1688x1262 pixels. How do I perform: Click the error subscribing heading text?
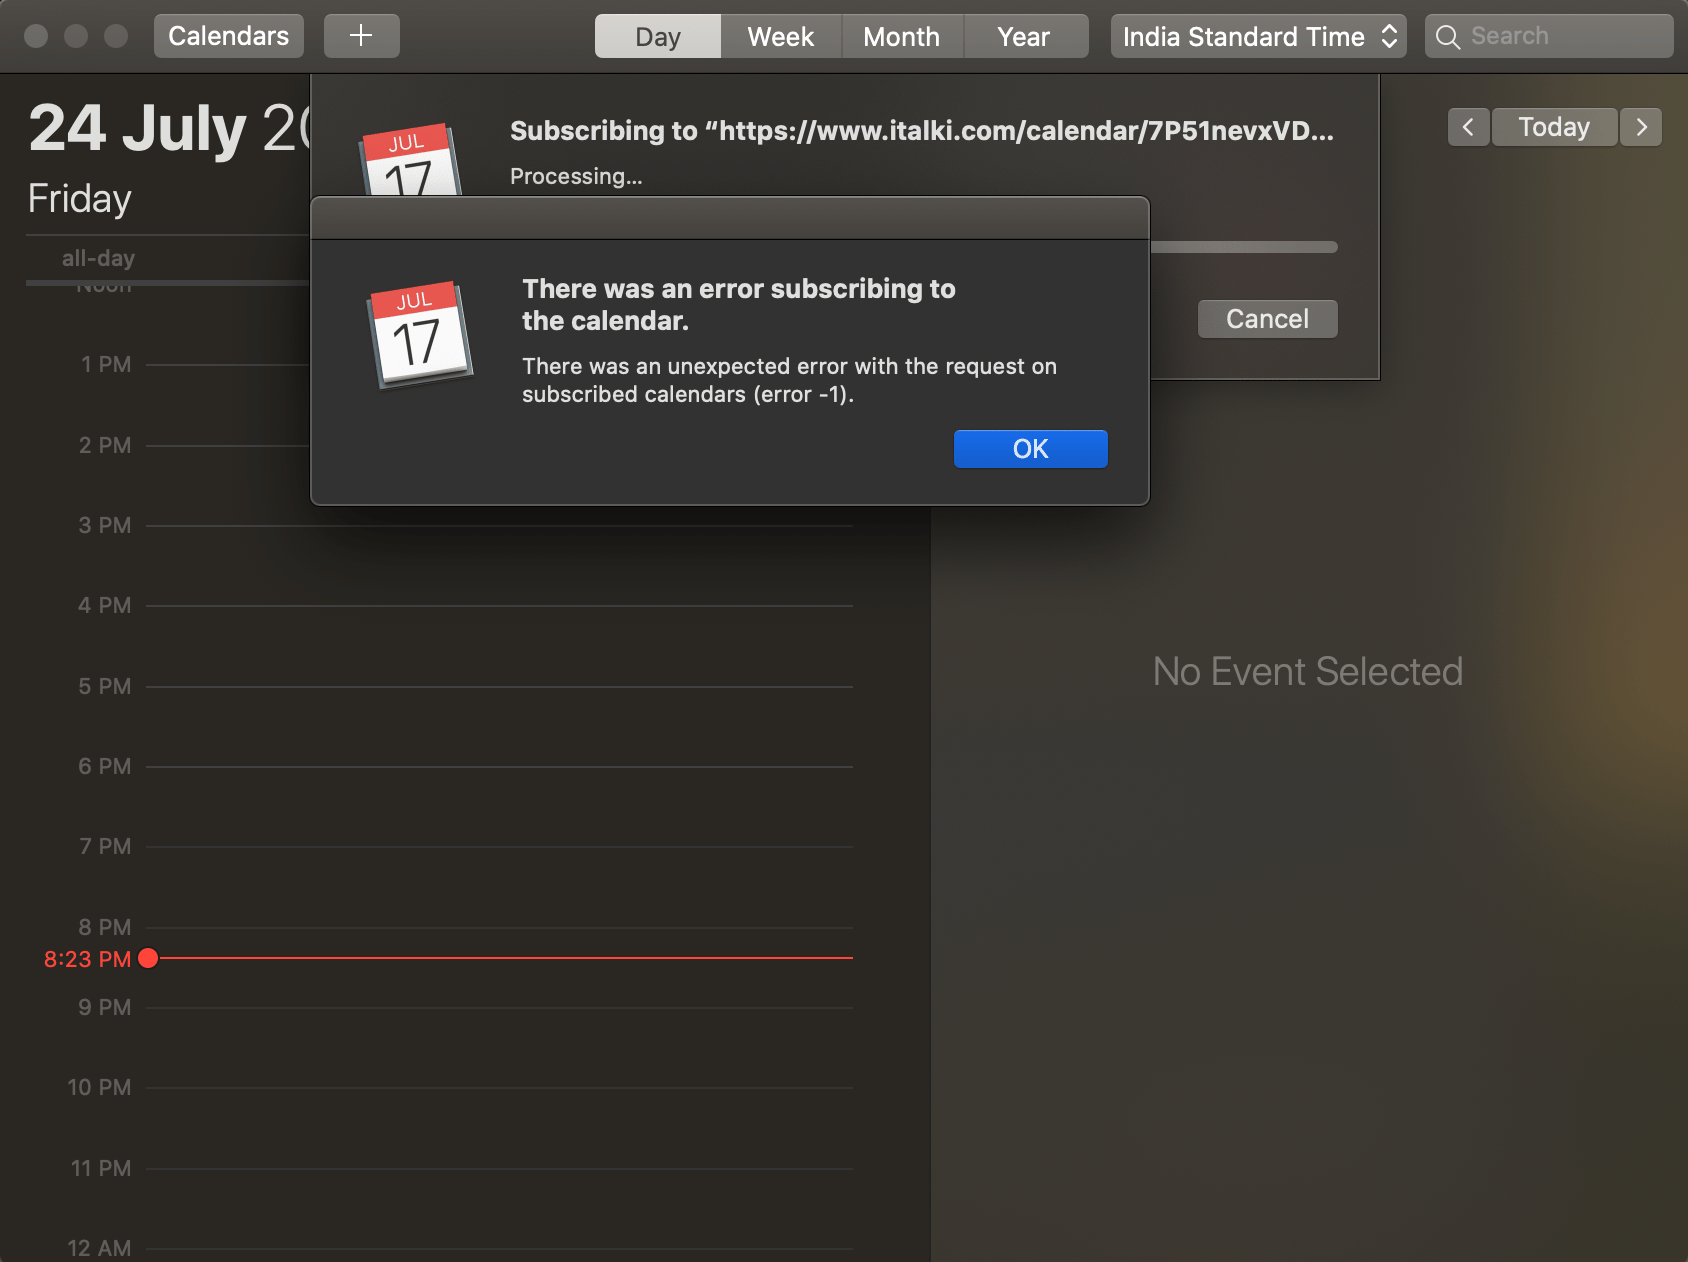coord(739,304)
